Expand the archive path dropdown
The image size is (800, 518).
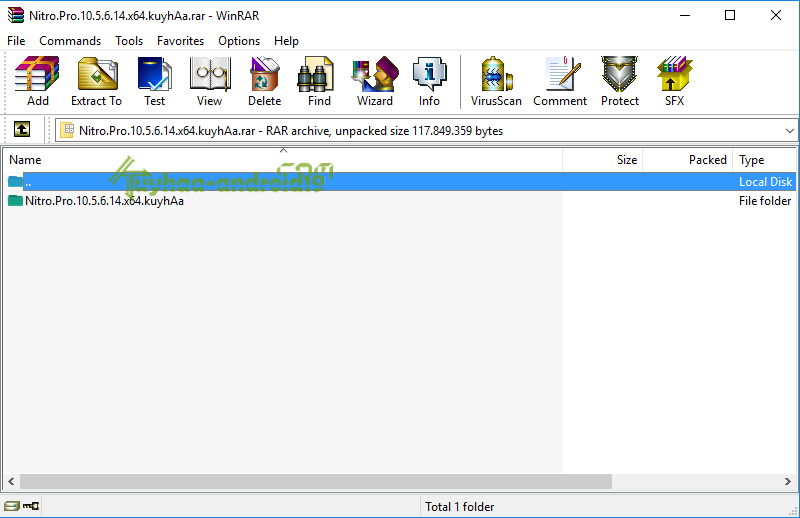(x=789, y=131)
